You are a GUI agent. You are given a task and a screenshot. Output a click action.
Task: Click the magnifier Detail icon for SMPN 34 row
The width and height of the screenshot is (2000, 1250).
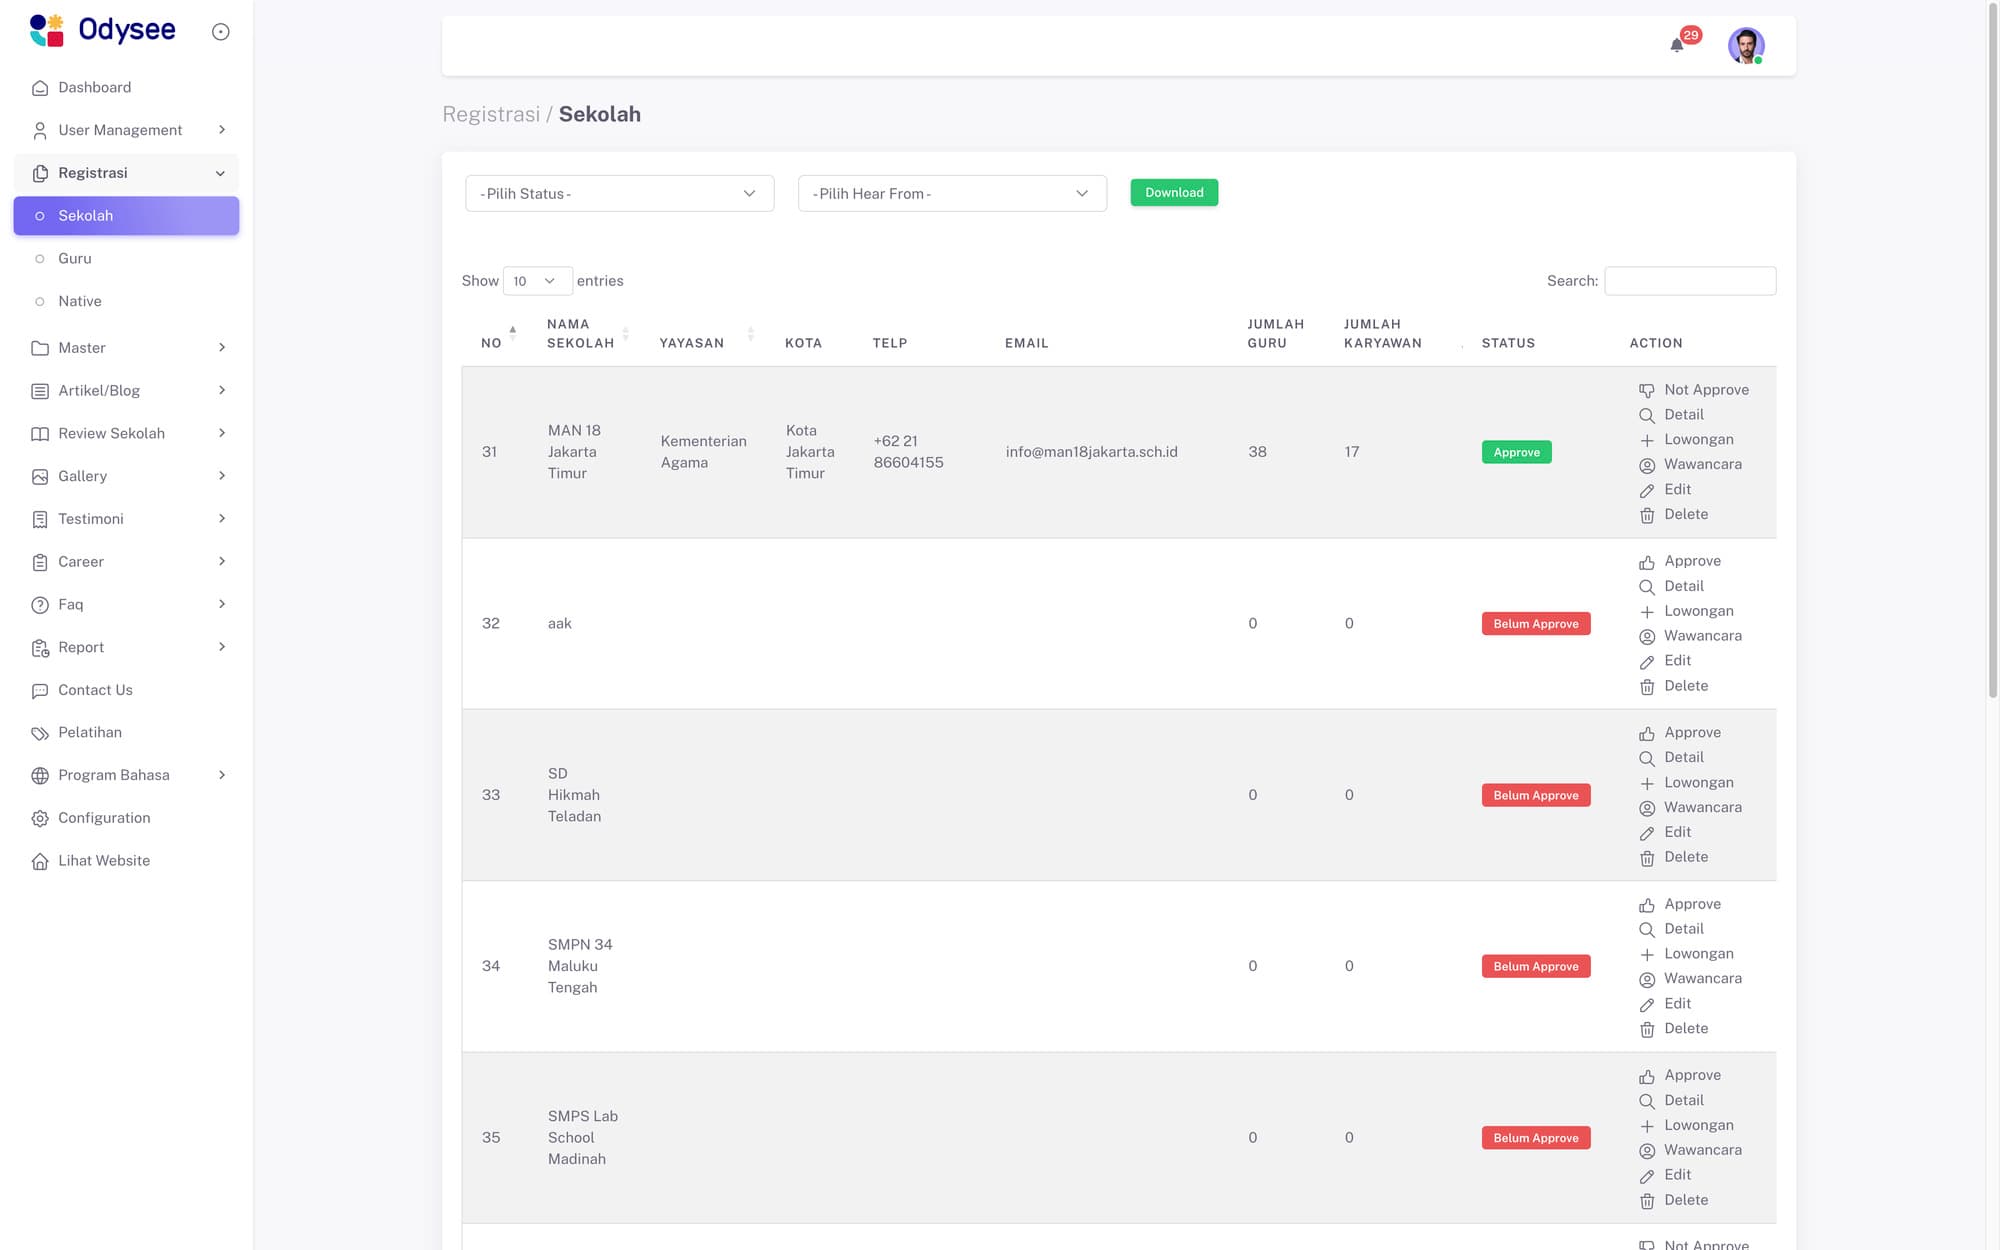1647,930
